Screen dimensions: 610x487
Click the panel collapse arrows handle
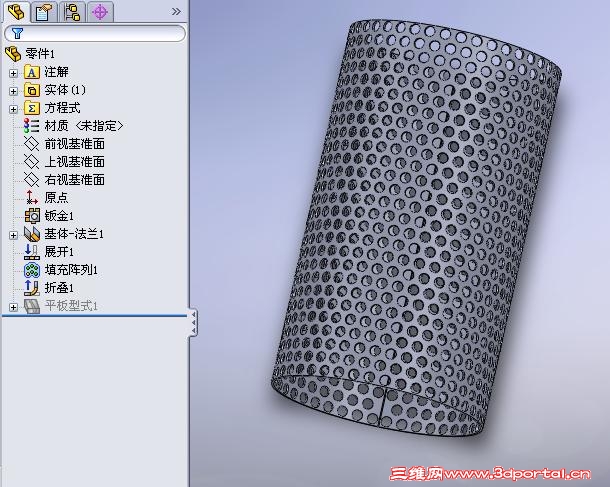(193, 322)
